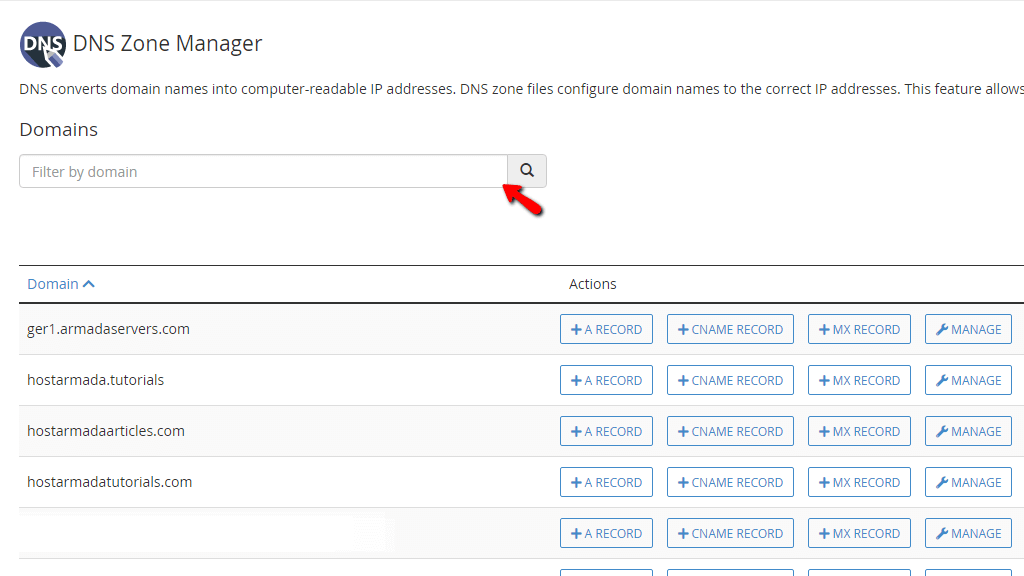Add A record for hostarmadaarticles.com

pos(606,431)
